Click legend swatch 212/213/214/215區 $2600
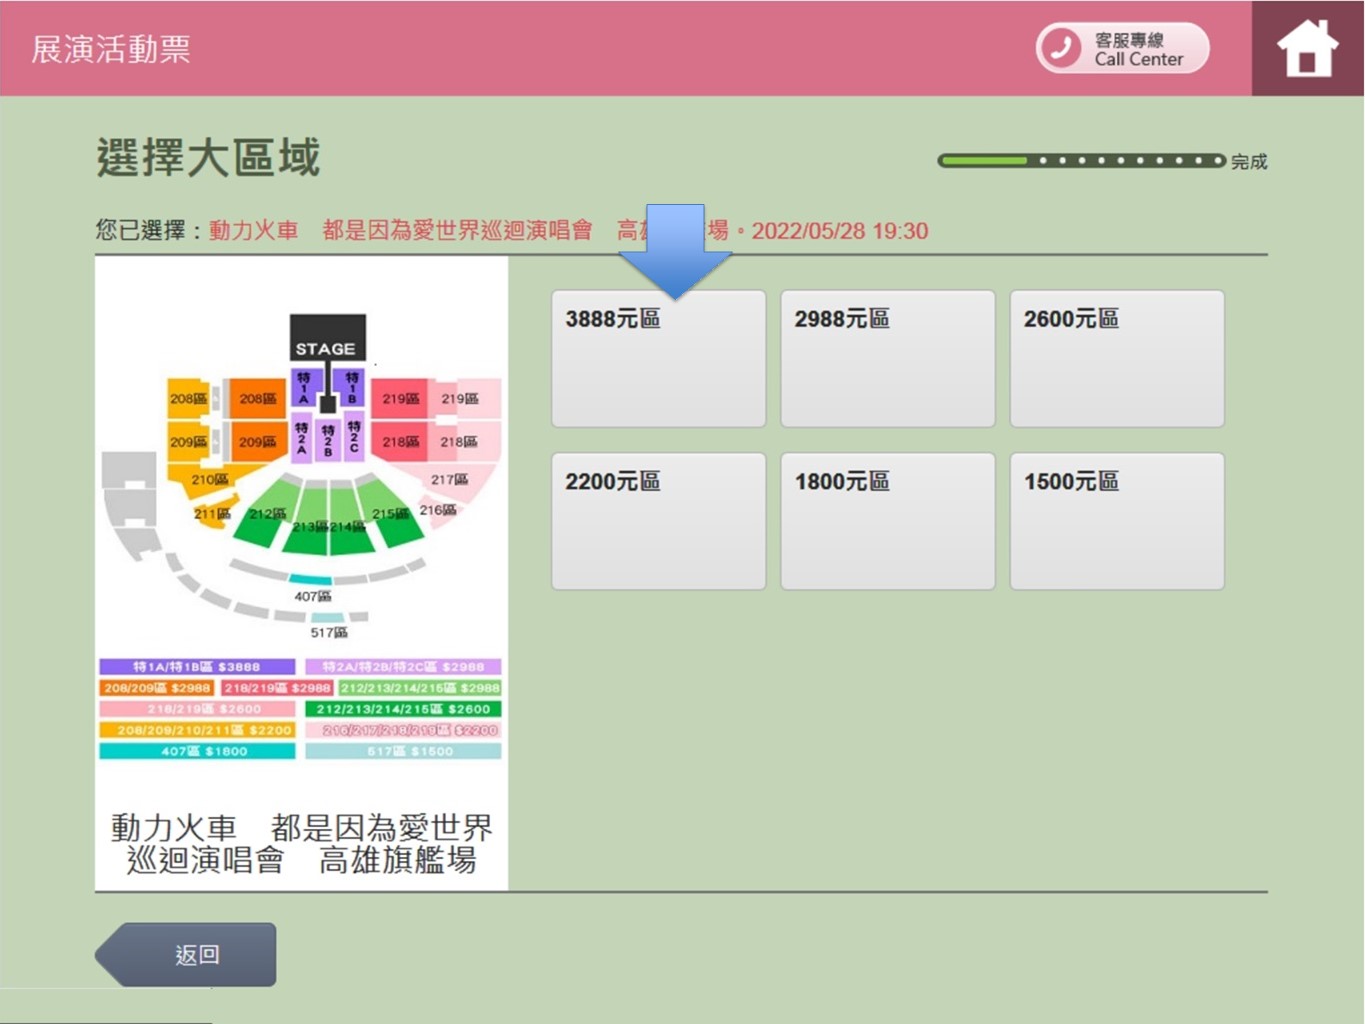The height and width of the screenshot is (1024, 1365). [403, 709]
